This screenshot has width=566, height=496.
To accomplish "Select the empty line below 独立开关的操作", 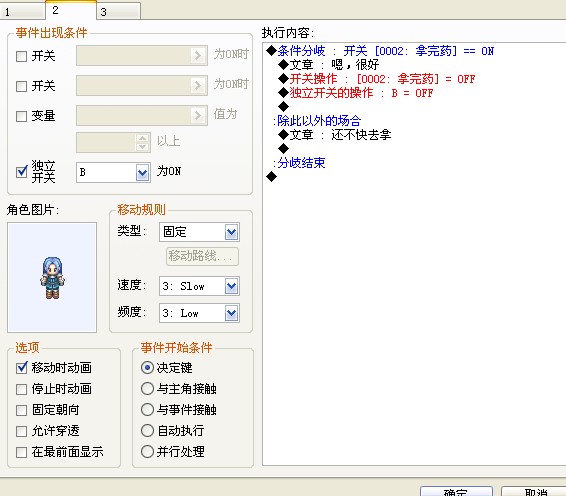I will pos(284,106).
